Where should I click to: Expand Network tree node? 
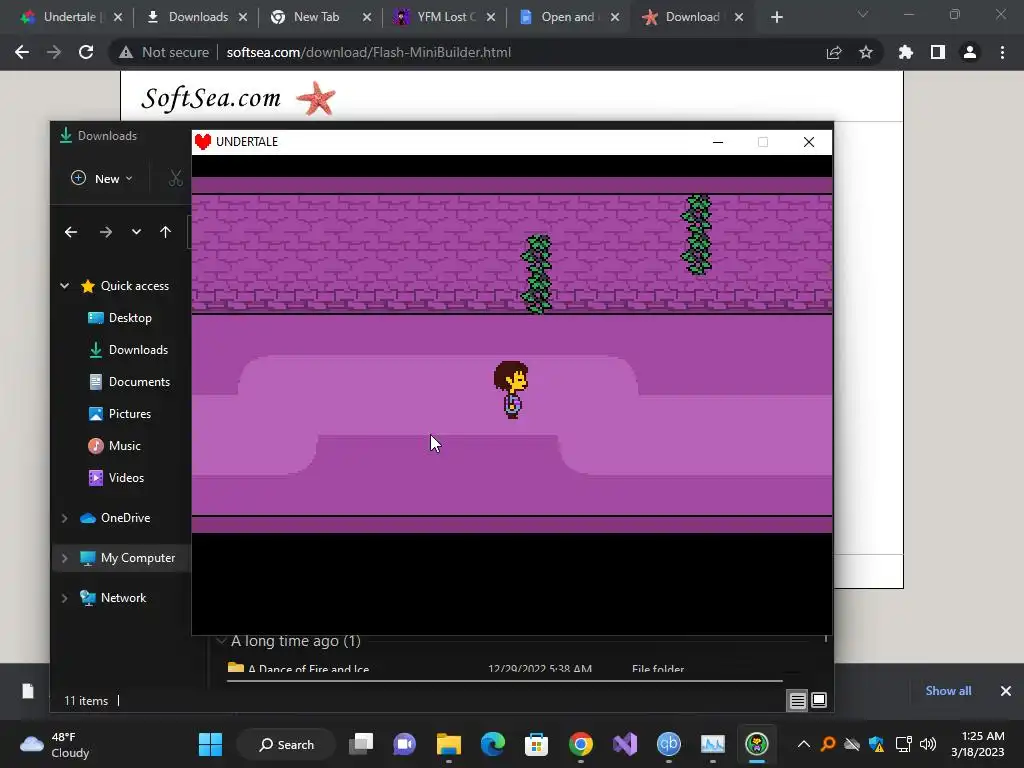point(65,598)
